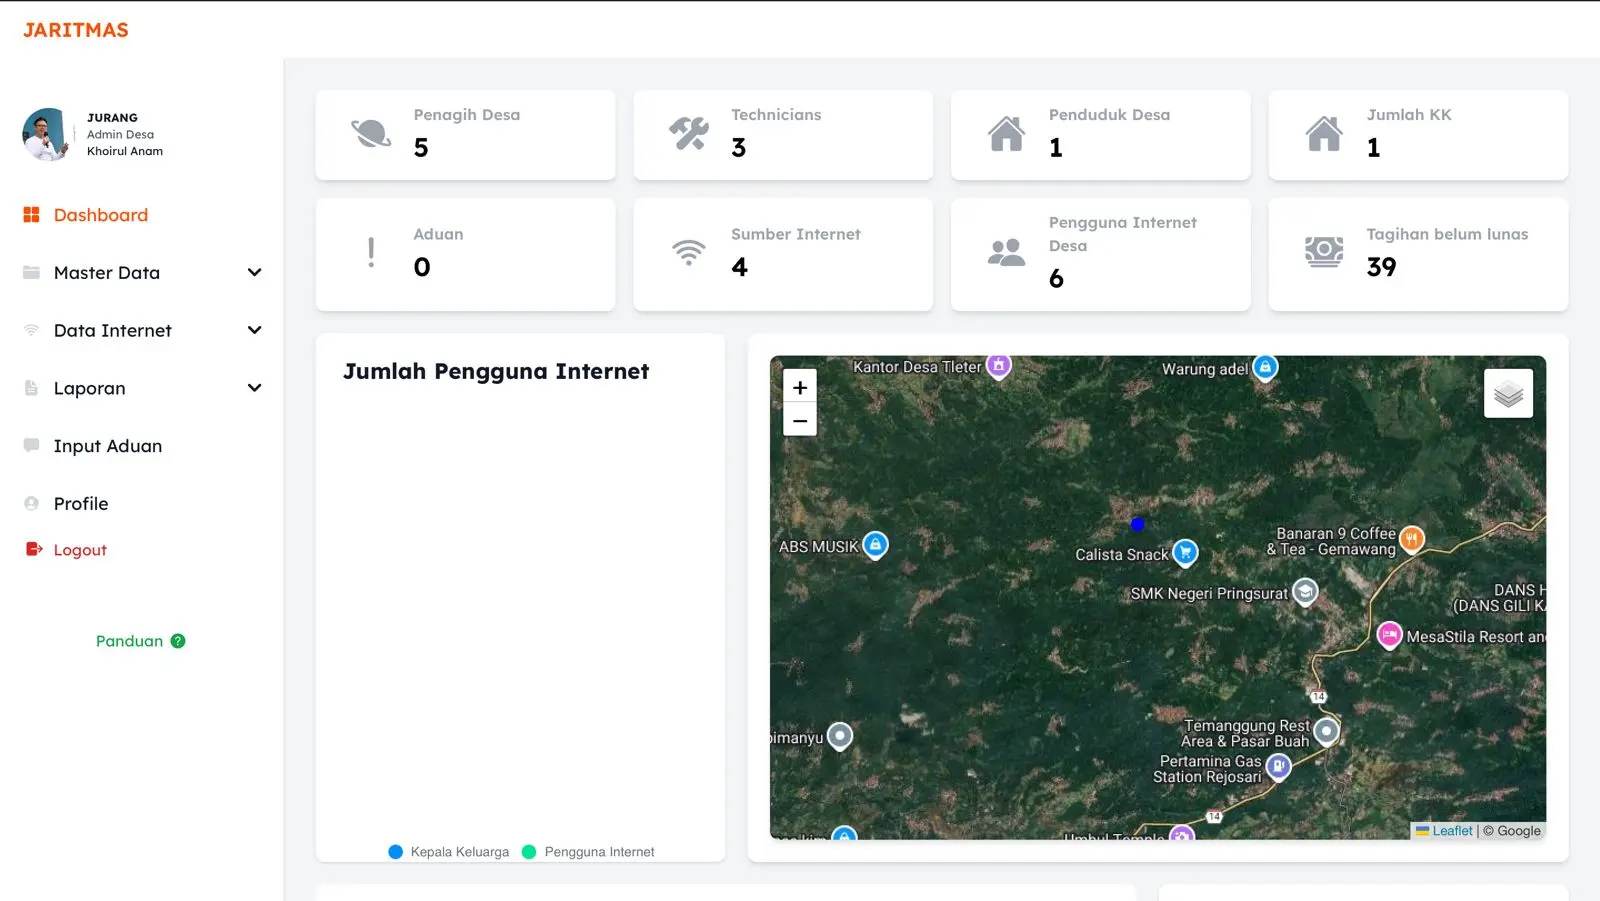1600x901 pixels.
Task: Expand the Data Internet submenu
Action: tap(254, 331)
